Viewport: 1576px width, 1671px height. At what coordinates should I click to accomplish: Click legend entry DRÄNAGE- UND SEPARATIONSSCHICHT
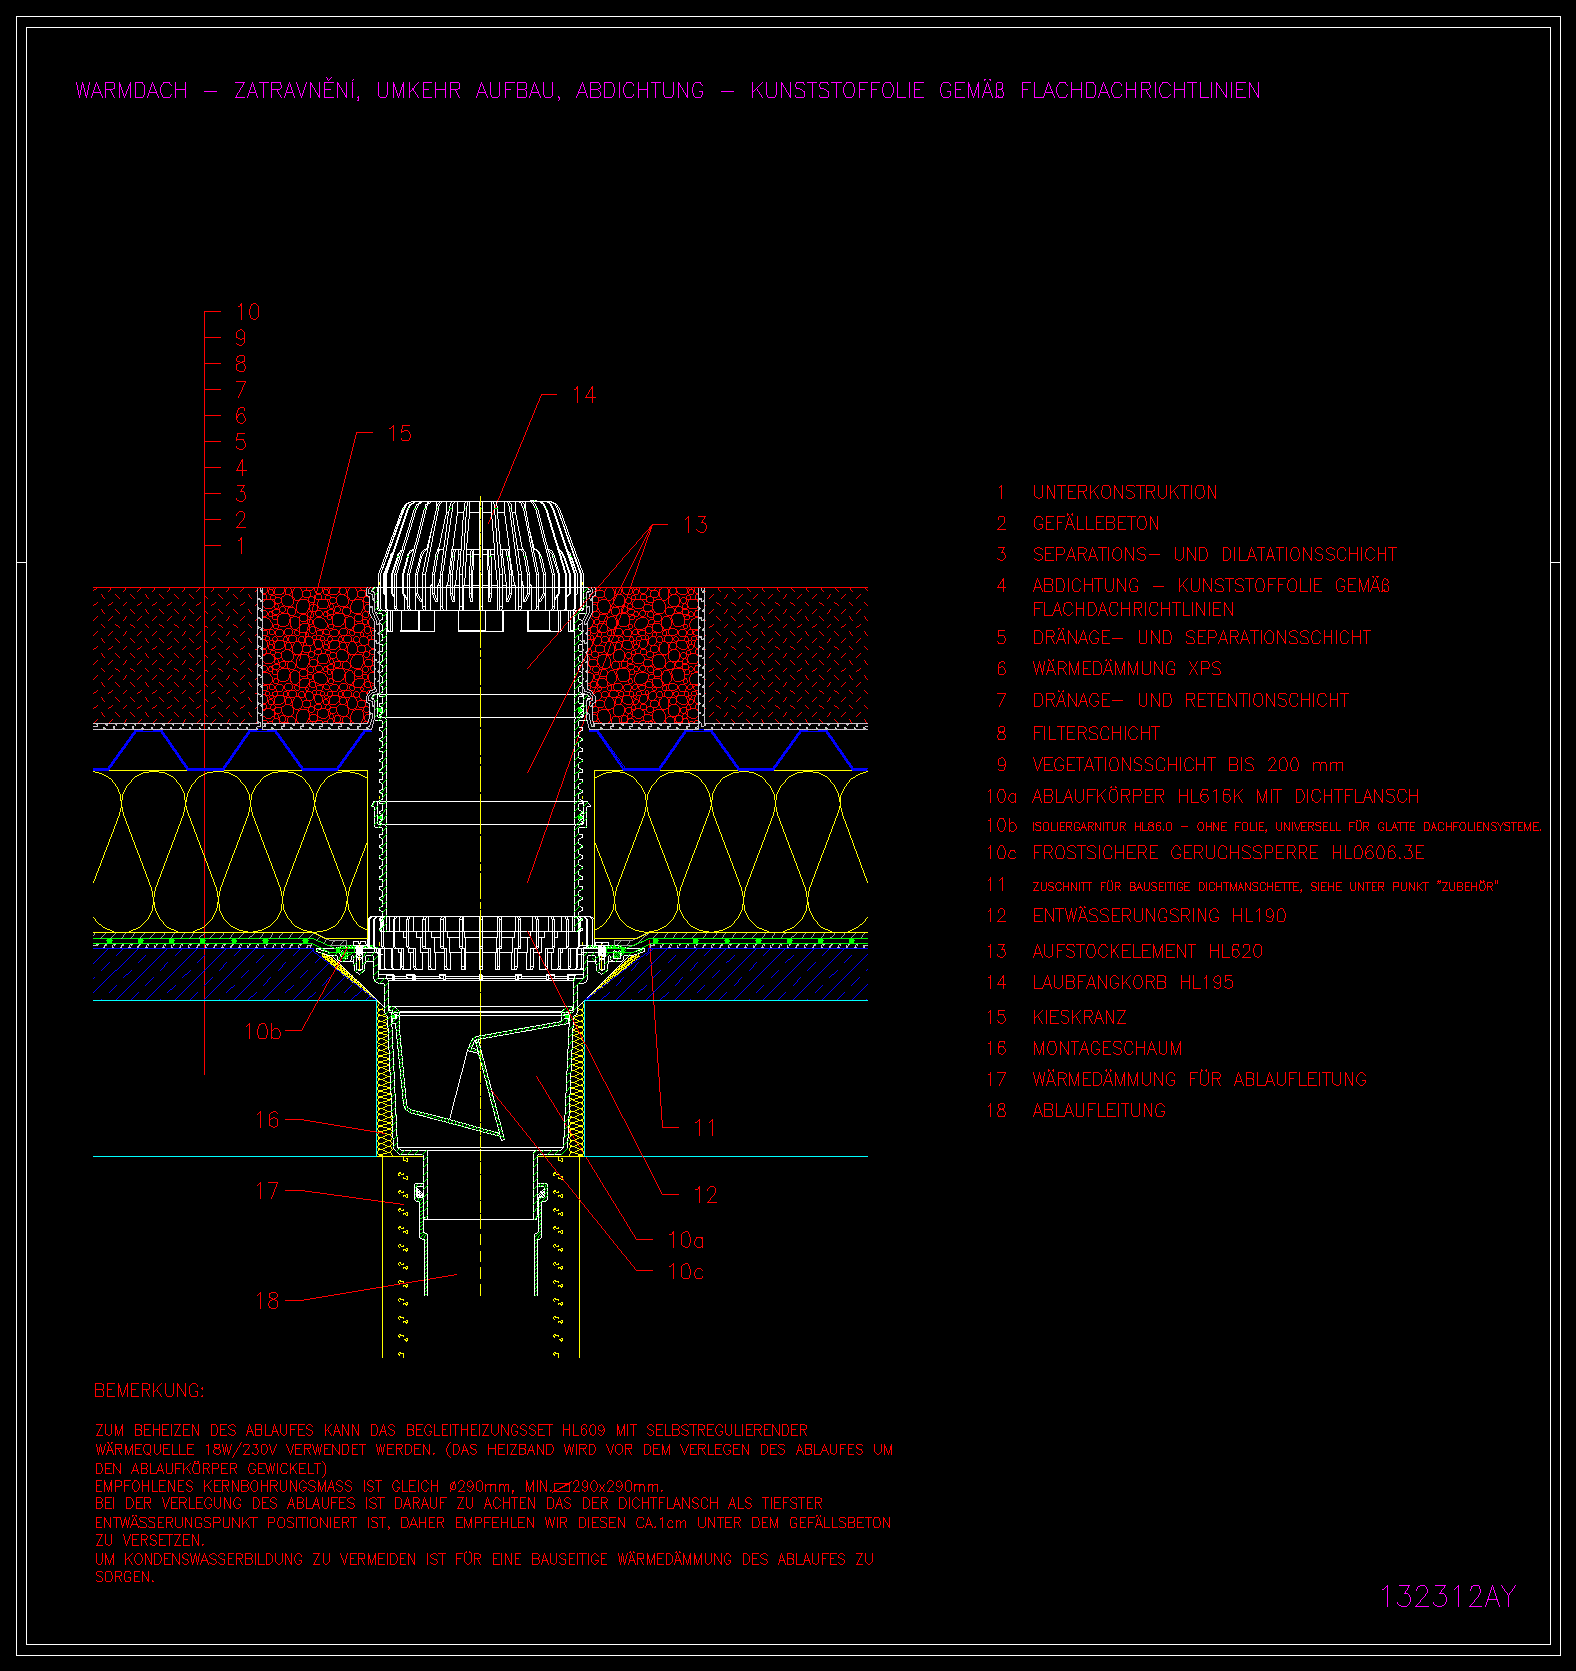click(x=1202, y=637)
